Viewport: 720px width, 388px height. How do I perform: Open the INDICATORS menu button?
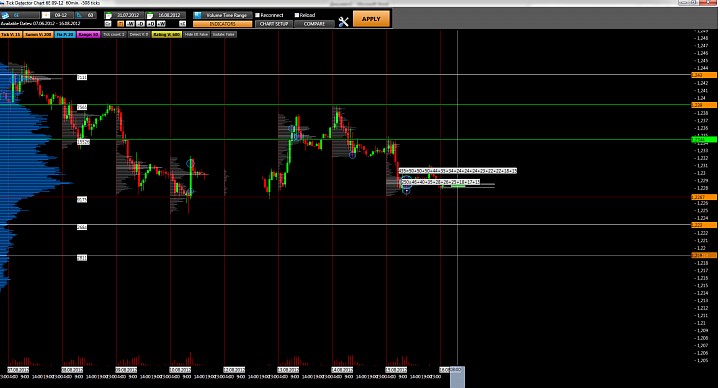[222, 24]
